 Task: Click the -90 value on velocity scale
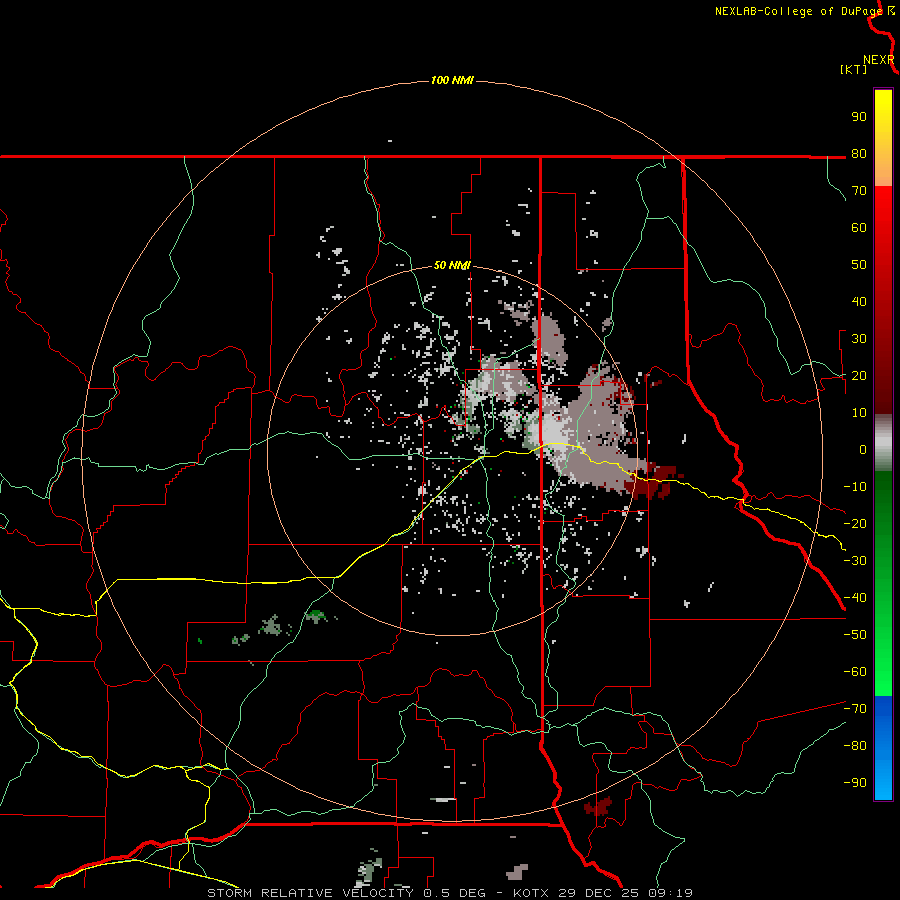[855, 783]
